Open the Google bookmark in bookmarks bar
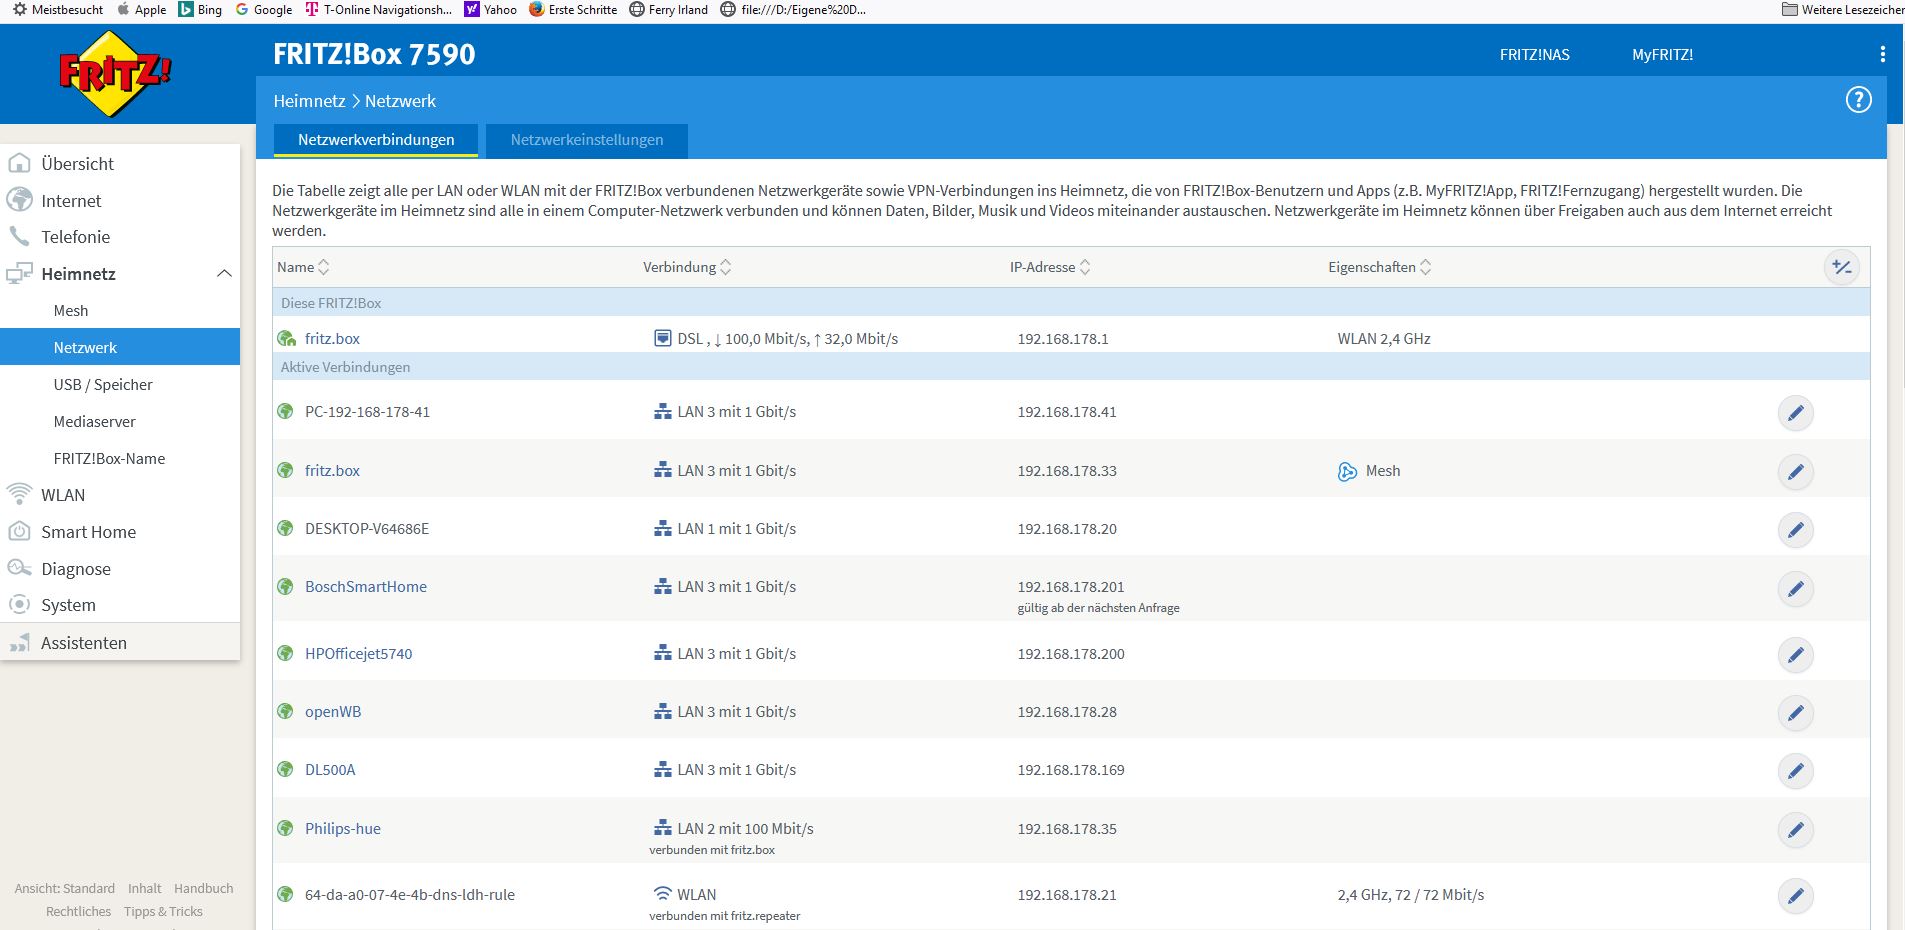1905x930 pixels. [x=264, y=10]
